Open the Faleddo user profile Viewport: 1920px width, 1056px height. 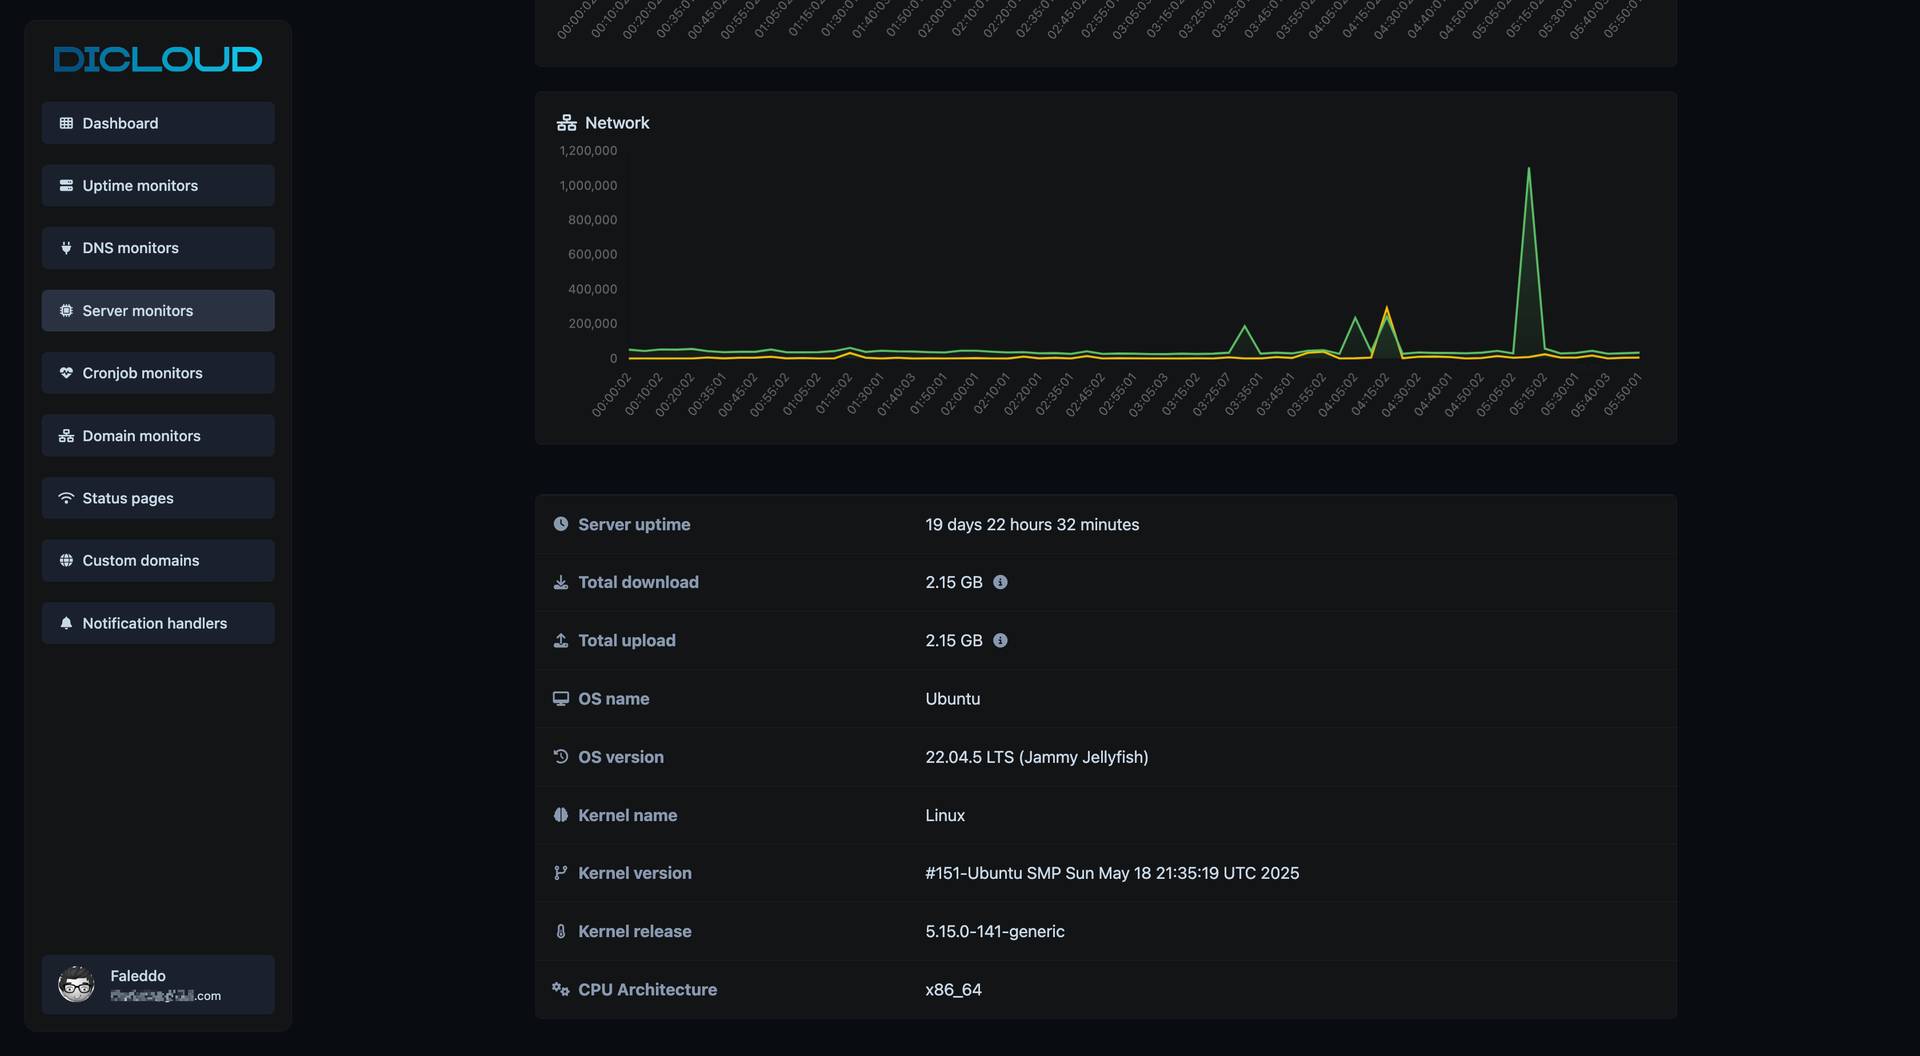158,984
